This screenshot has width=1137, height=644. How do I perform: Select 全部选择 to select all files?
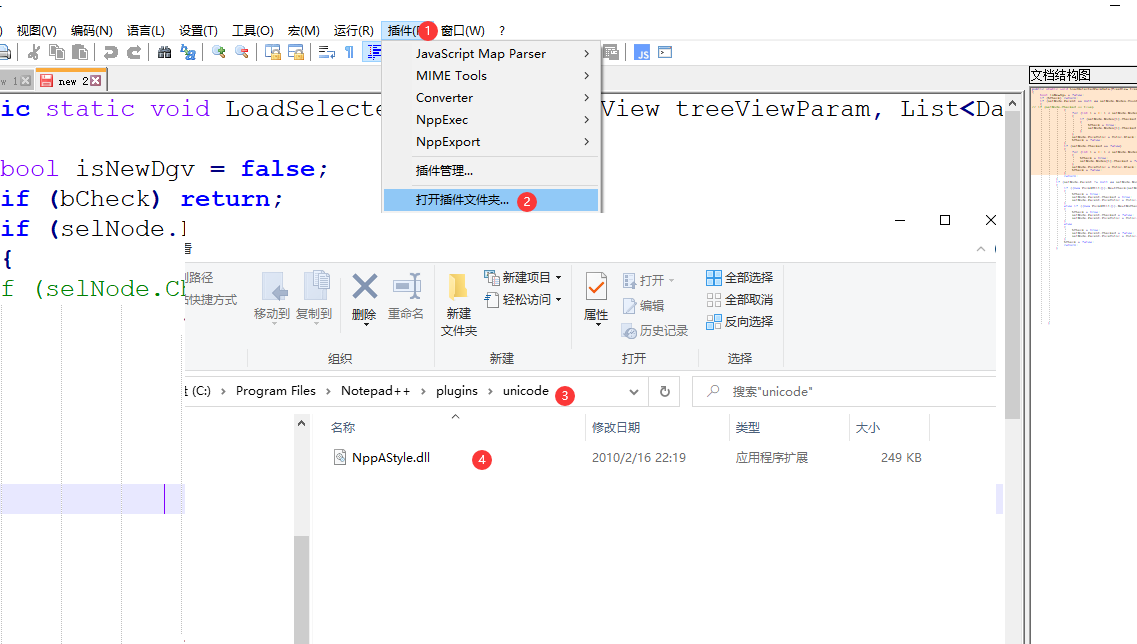(x=740, y=277)
